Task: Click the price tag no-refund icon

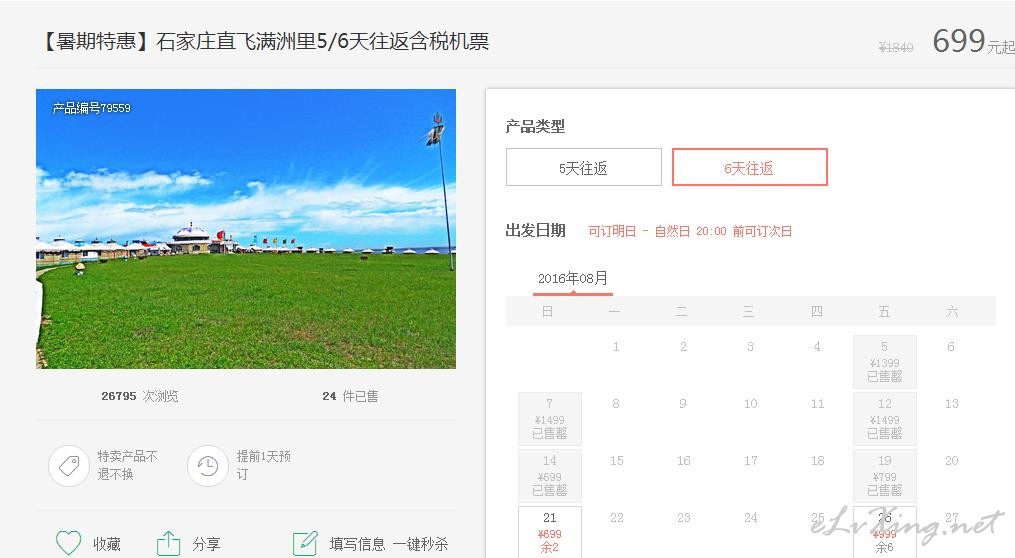Action: click(x=69, y=465)
